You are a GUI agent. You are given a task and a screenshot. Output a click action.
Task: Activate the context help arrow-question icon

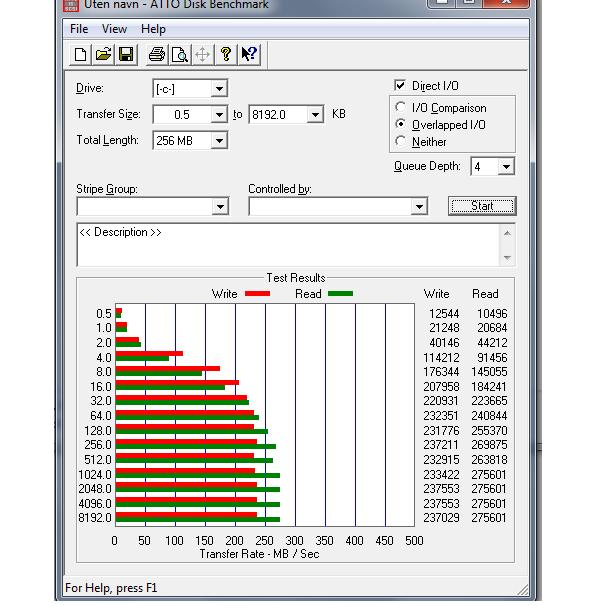[249, 54]
